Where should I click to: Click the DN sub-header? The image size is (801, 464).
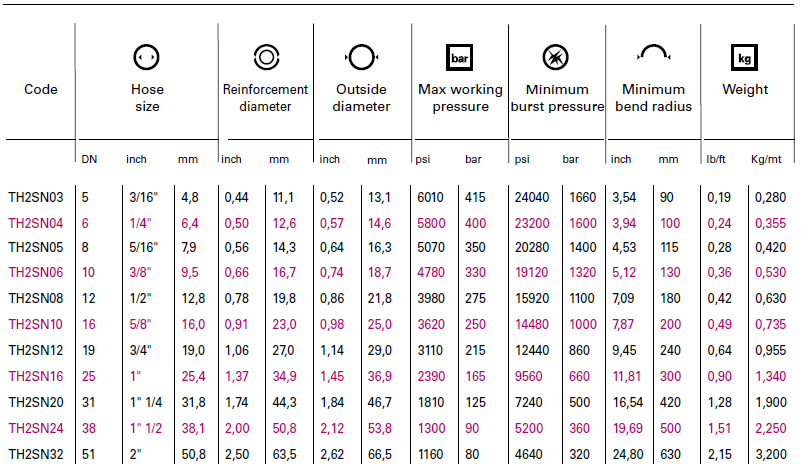89,159
